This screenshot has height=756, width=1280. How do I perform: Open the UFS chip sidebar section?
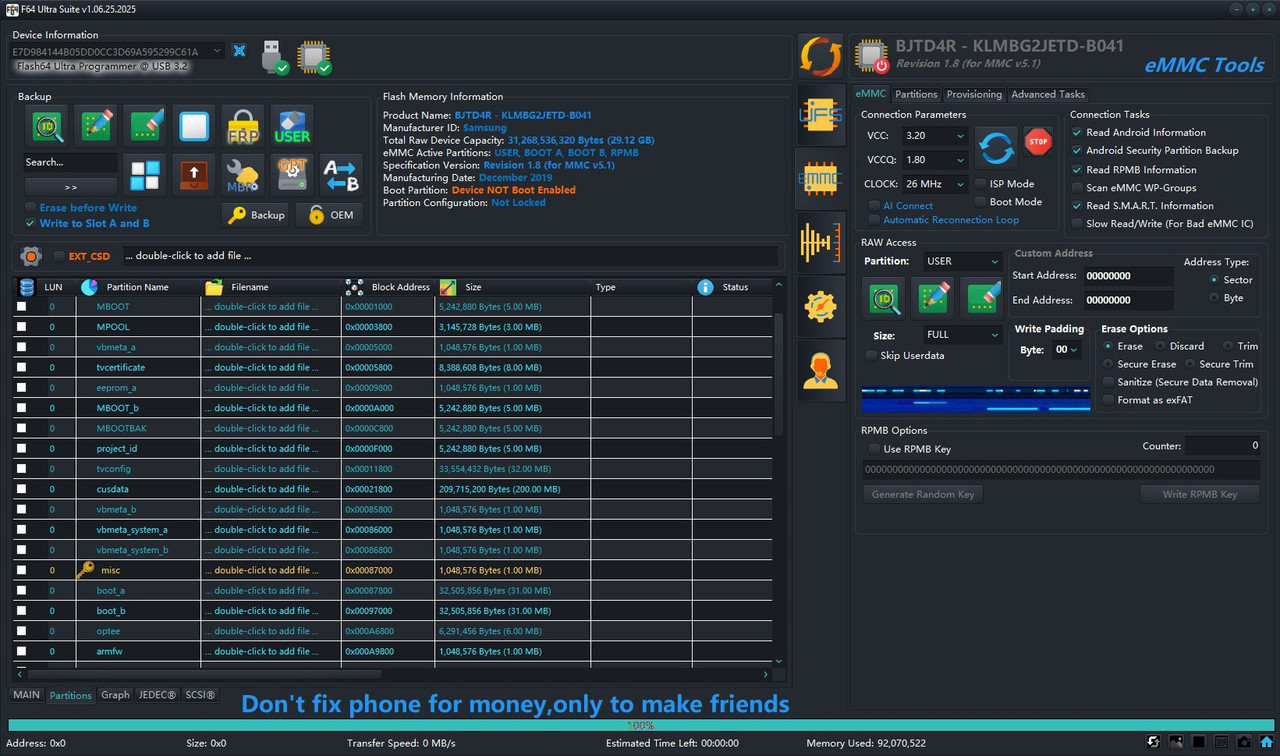[821, 115]
